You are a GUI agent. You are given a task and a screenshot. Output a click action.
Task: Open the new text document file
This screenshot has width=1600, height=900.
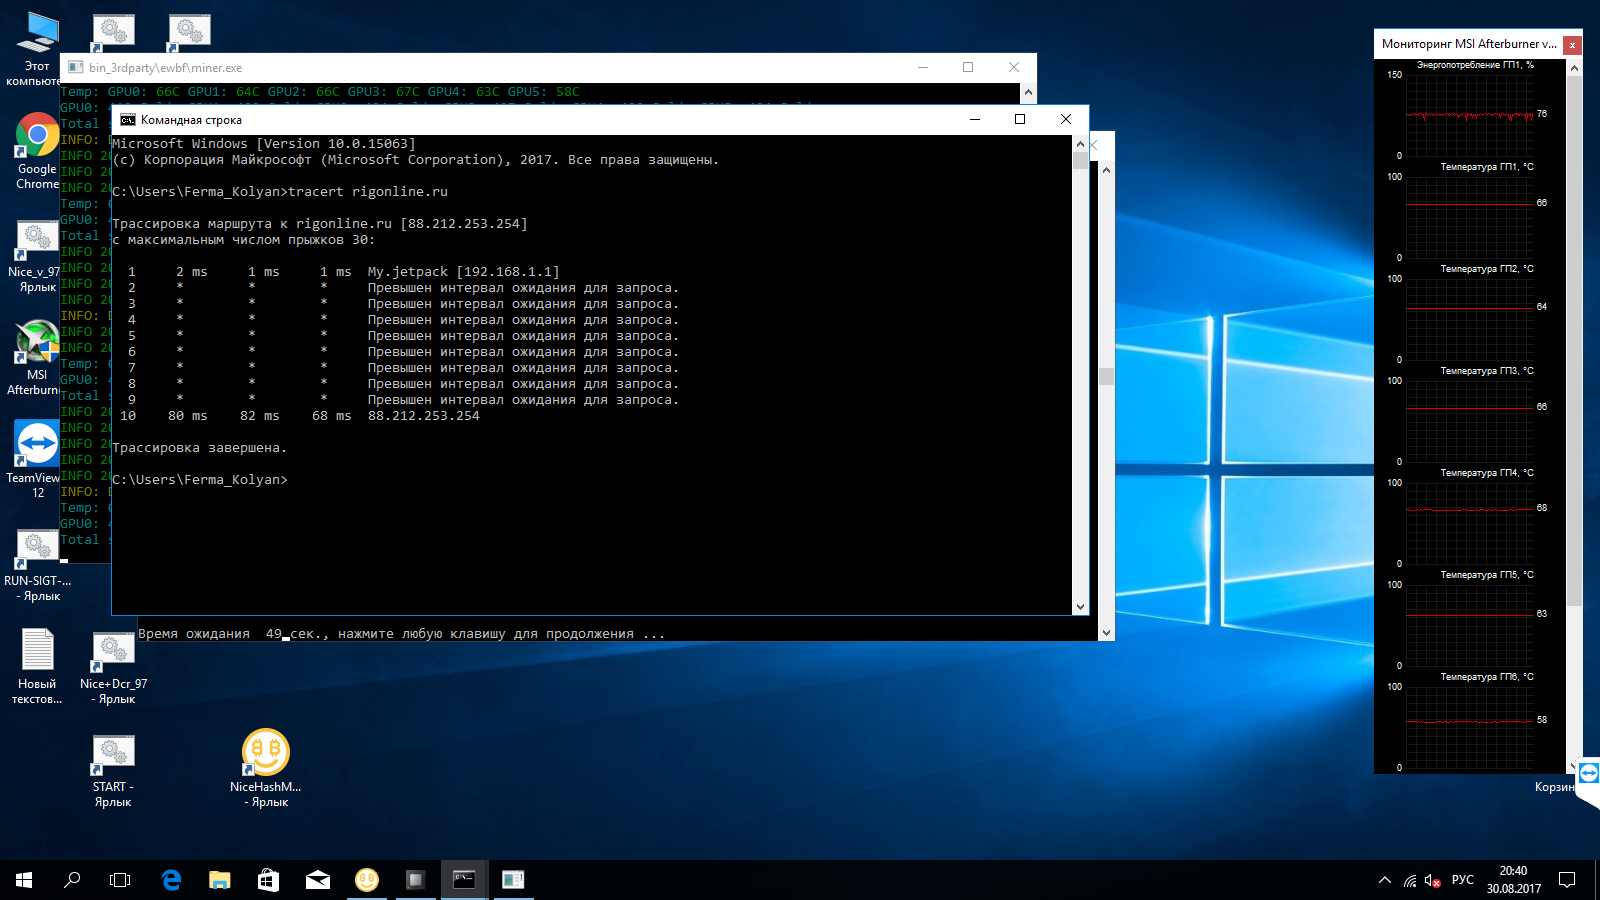click(x=37, y=666)
